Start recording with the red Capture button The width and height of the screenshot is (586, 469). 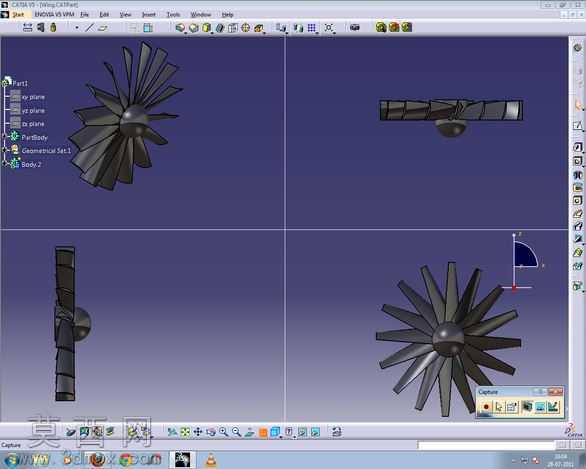coord(486,407)
